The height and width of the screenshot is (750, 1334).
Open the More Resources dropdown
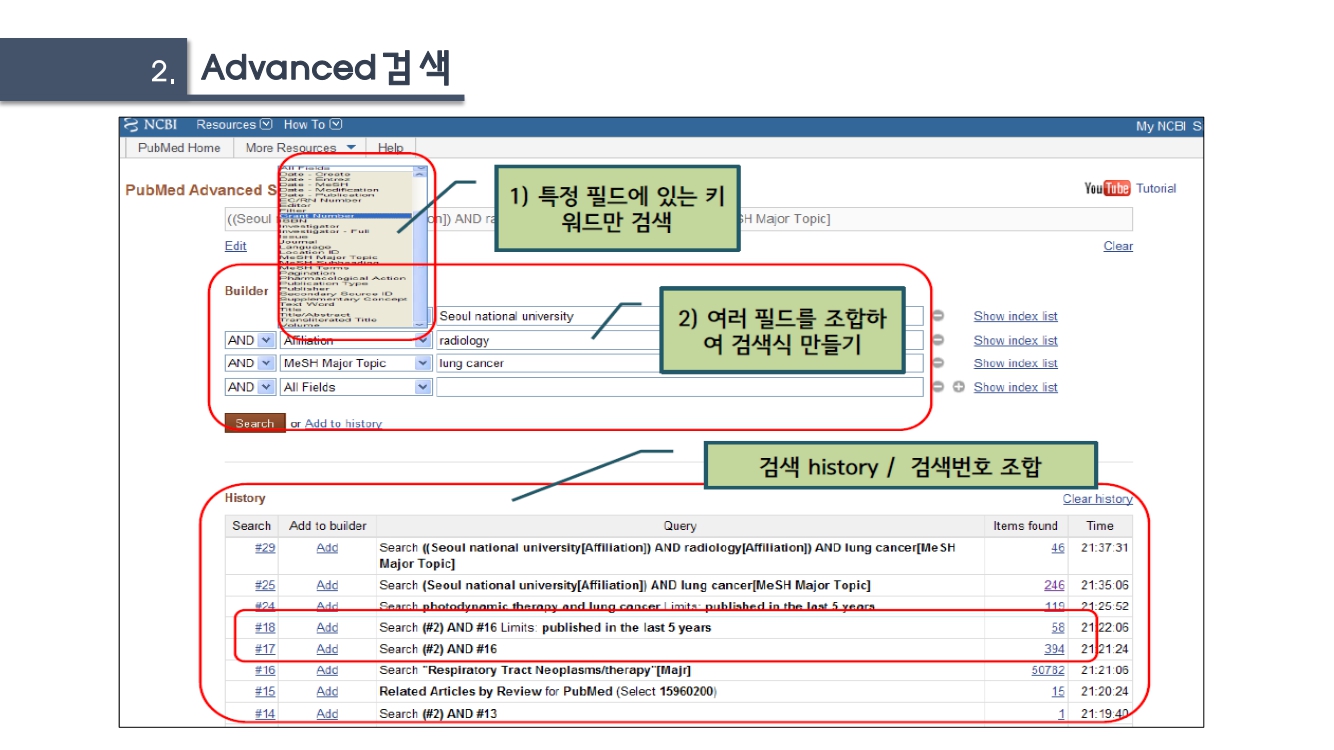tap(300, 148)
